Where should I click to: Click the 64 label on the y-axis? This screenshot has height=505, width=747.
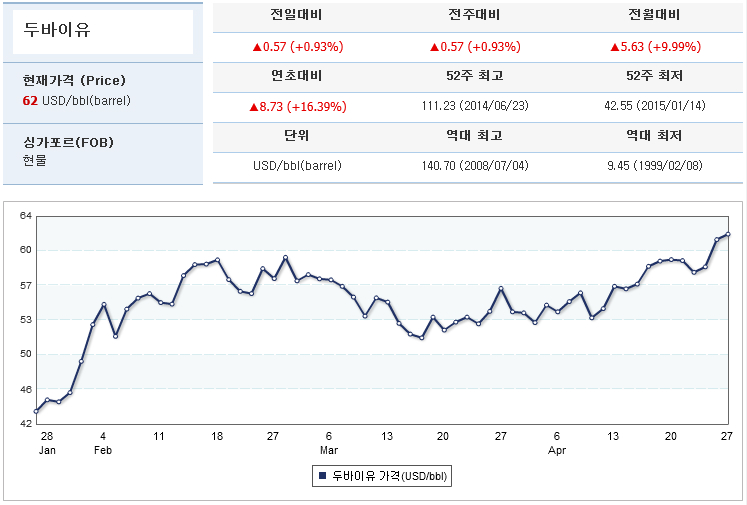click(x=26, y=216)
